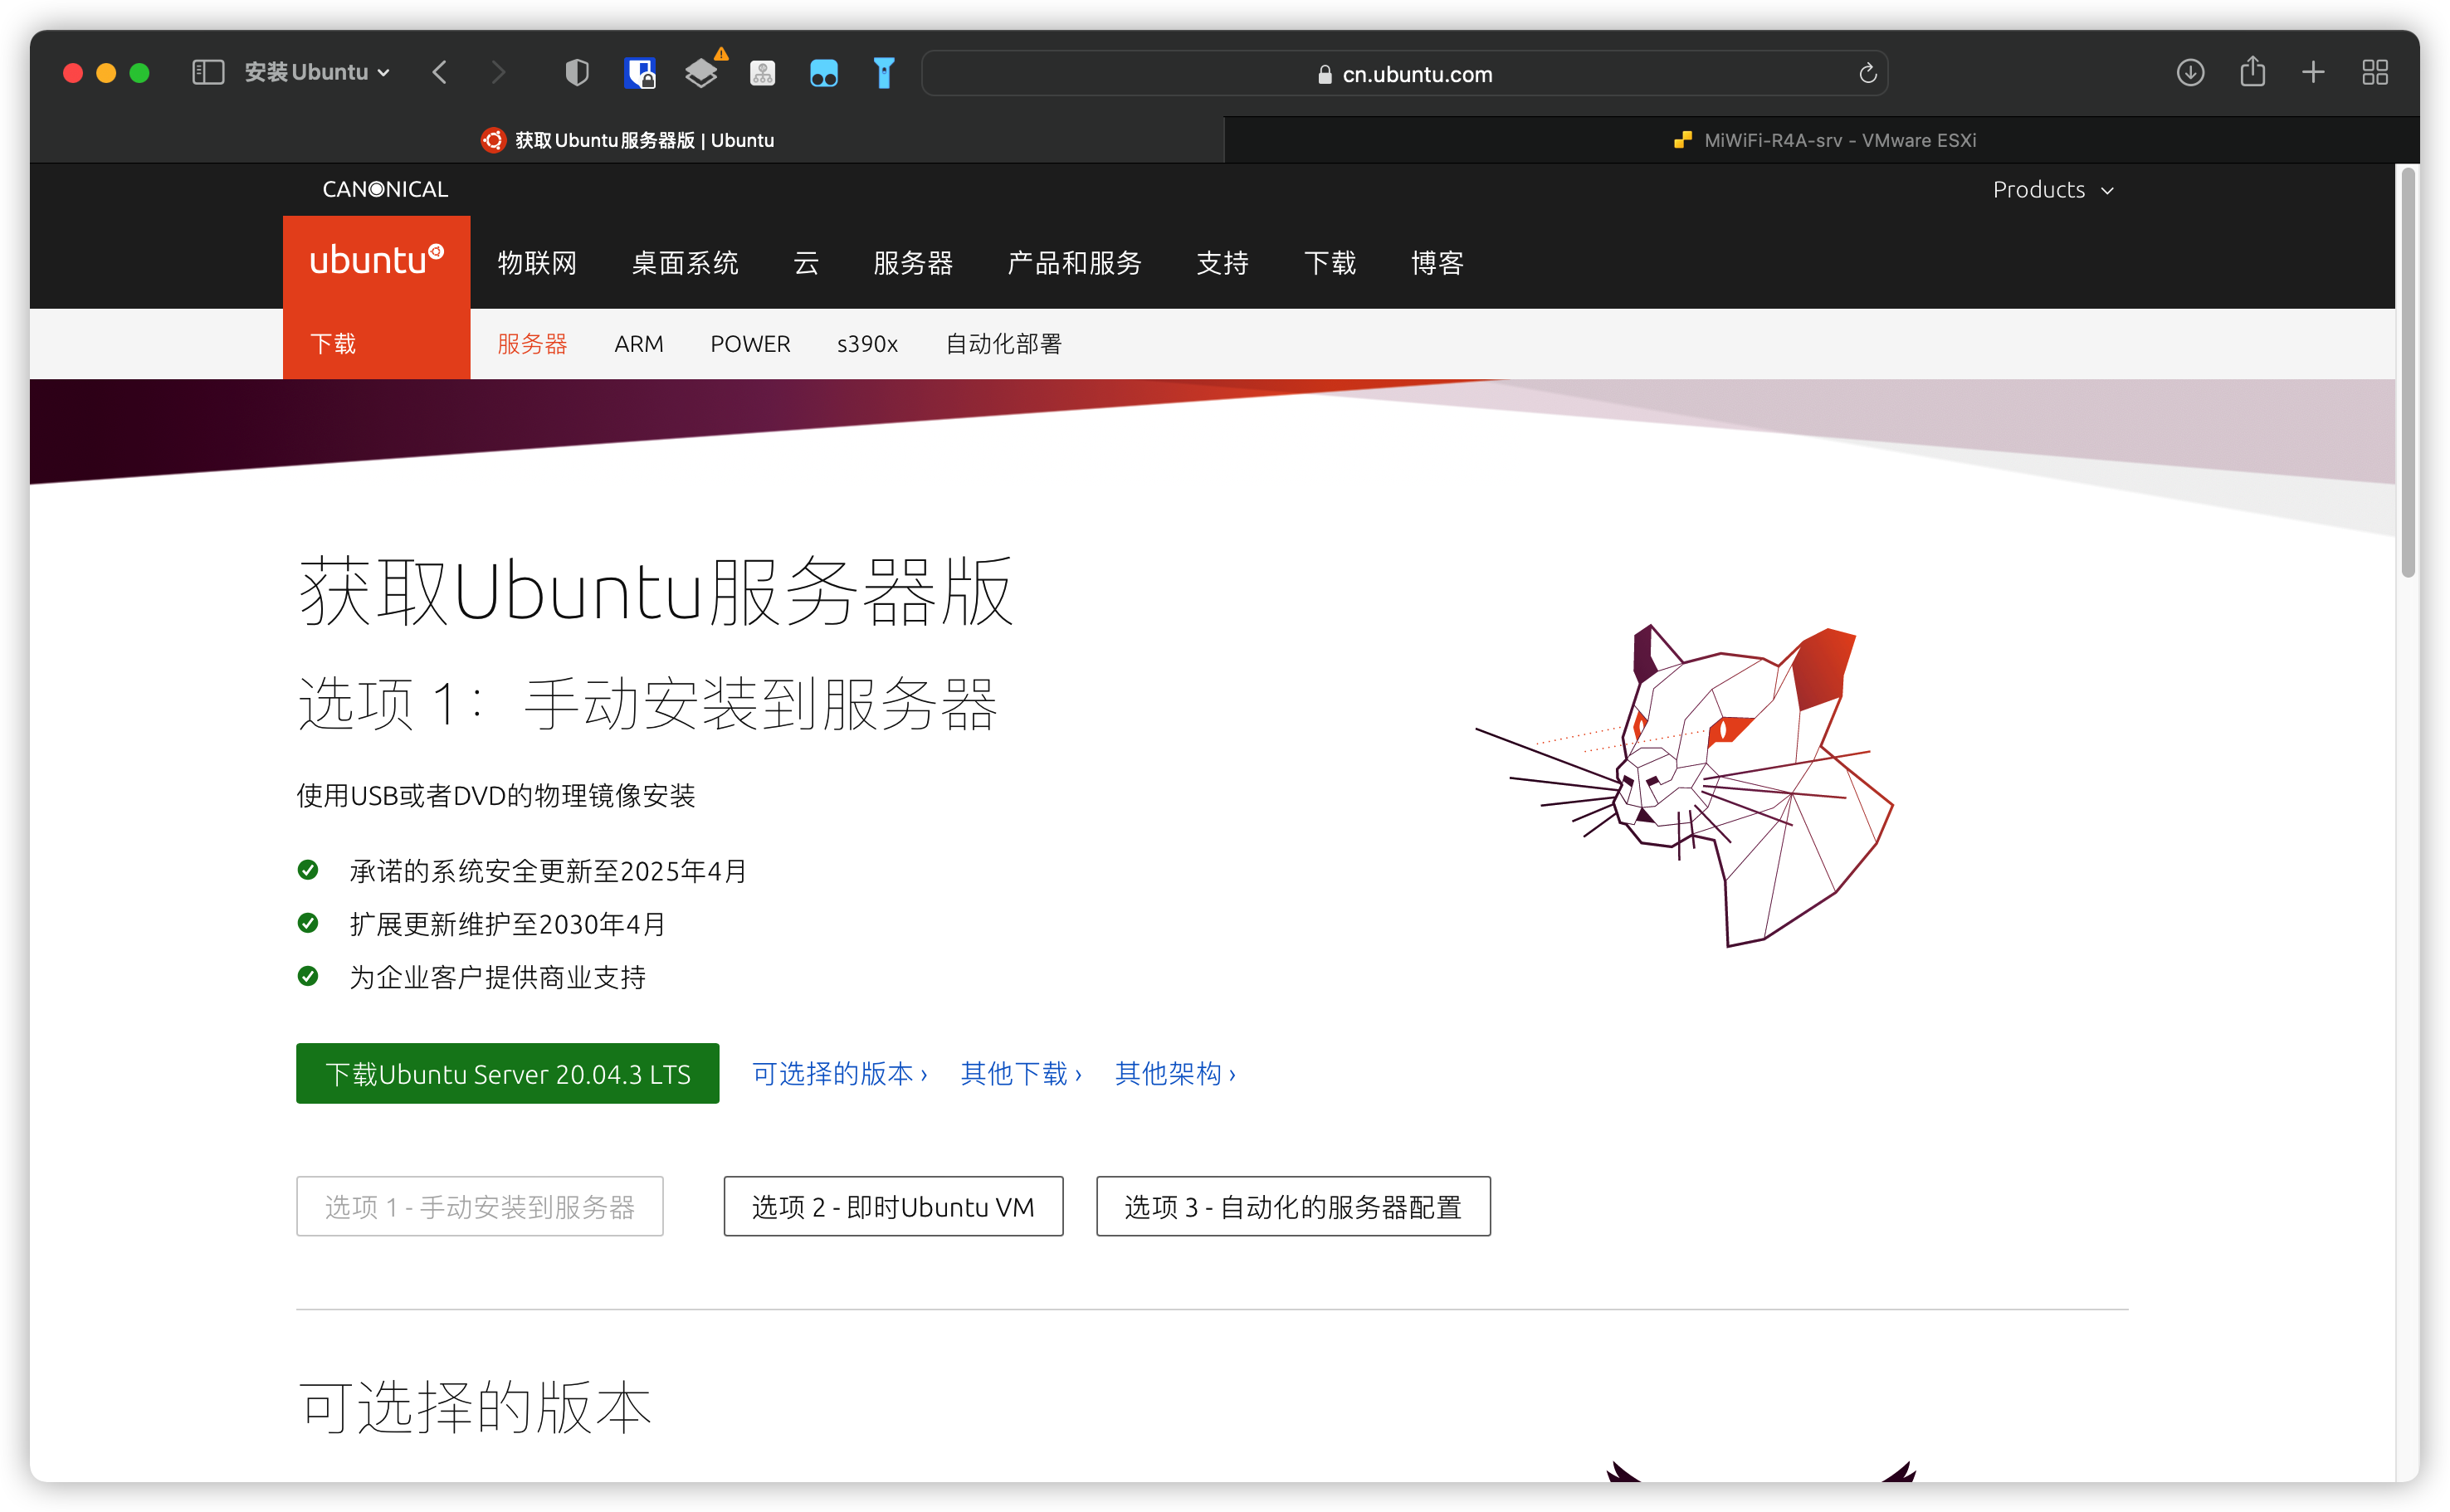Click the Ubuntu favicon on the active tab

[492, 140]
